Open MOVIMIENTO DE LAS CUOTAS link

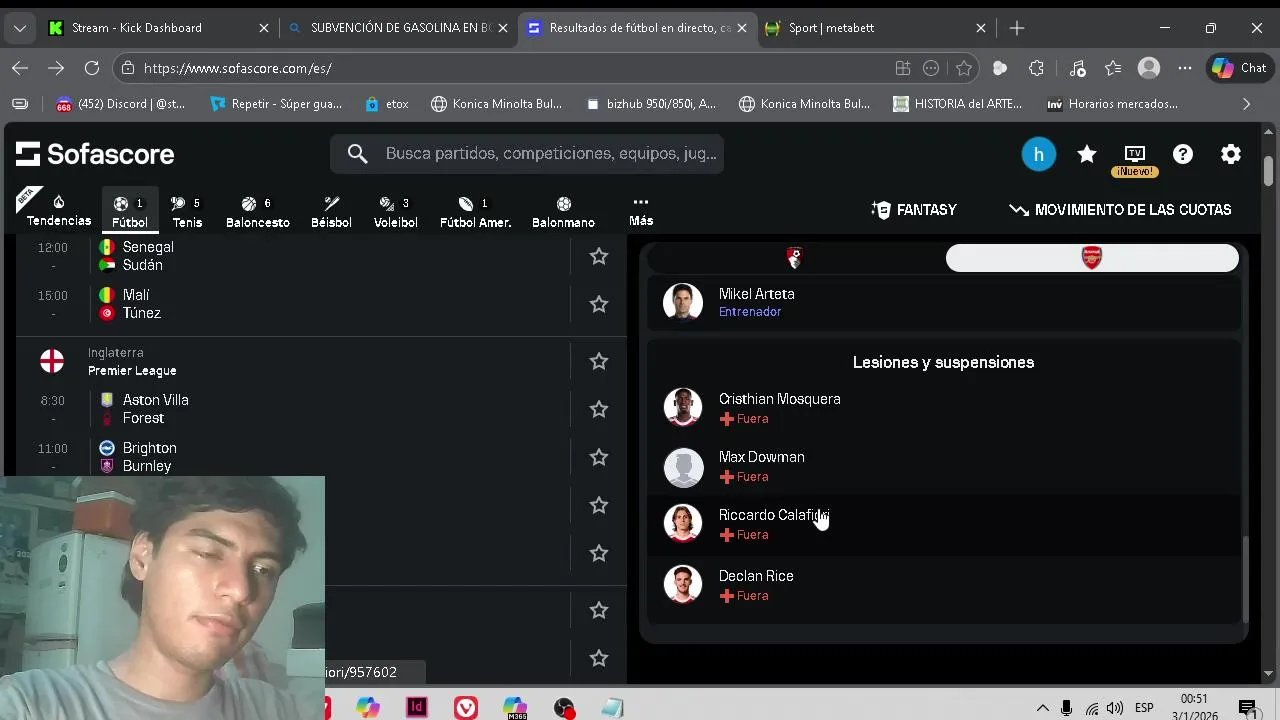coord(1120,210)
